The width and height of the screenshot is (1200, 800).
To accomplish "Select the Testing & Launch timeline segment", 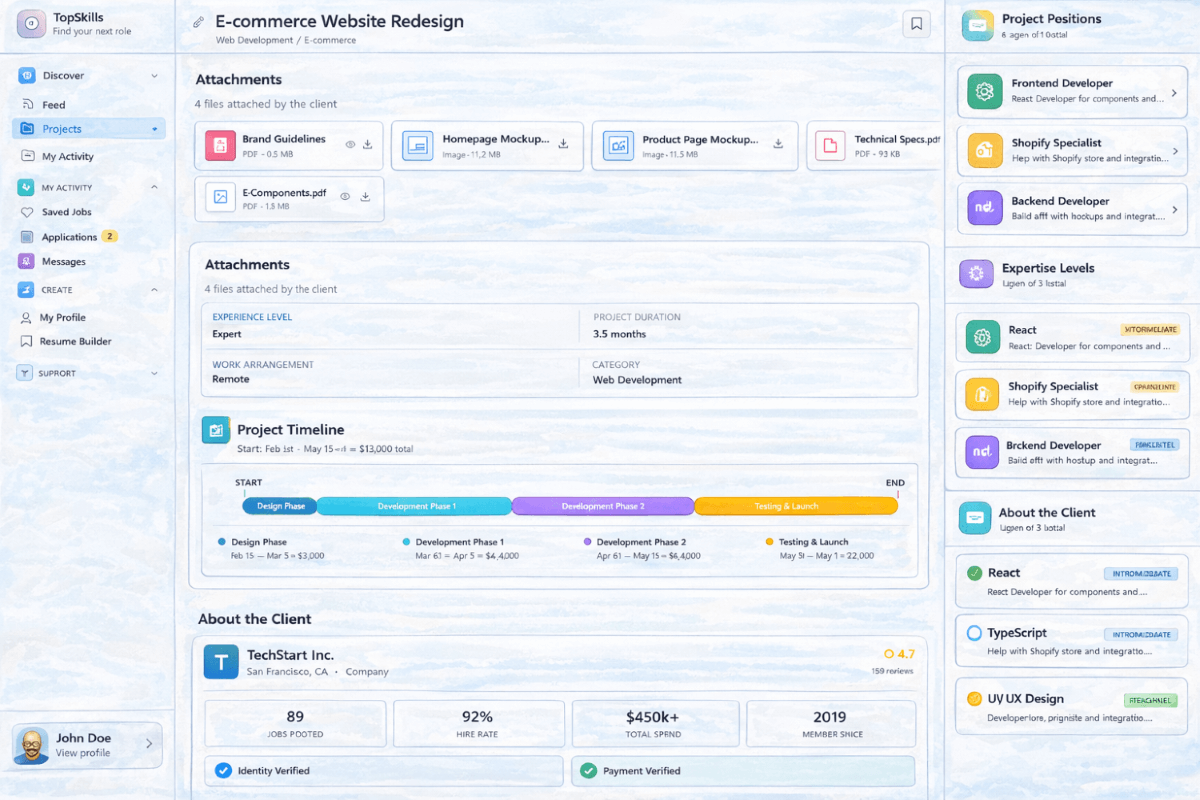I will tap(795, 505).
